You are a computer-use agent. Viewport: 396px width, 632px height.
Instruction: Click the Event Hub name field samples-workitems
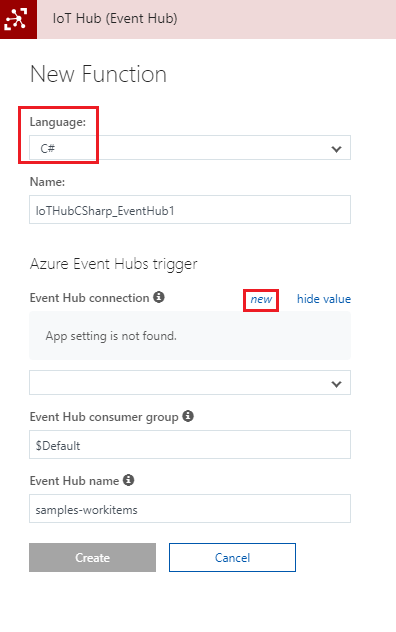click(x=190, y=509)
